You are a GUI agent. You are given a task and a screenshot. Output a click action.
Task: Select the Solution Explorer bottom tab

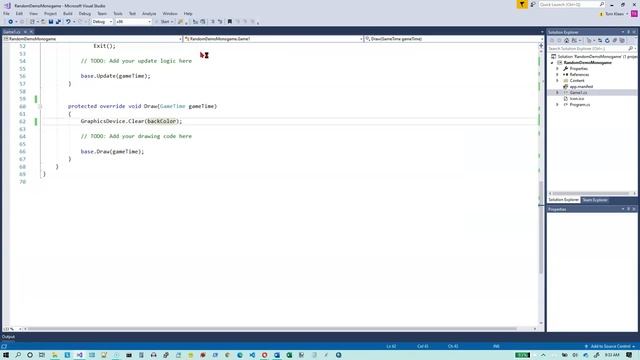click(564, 200)
